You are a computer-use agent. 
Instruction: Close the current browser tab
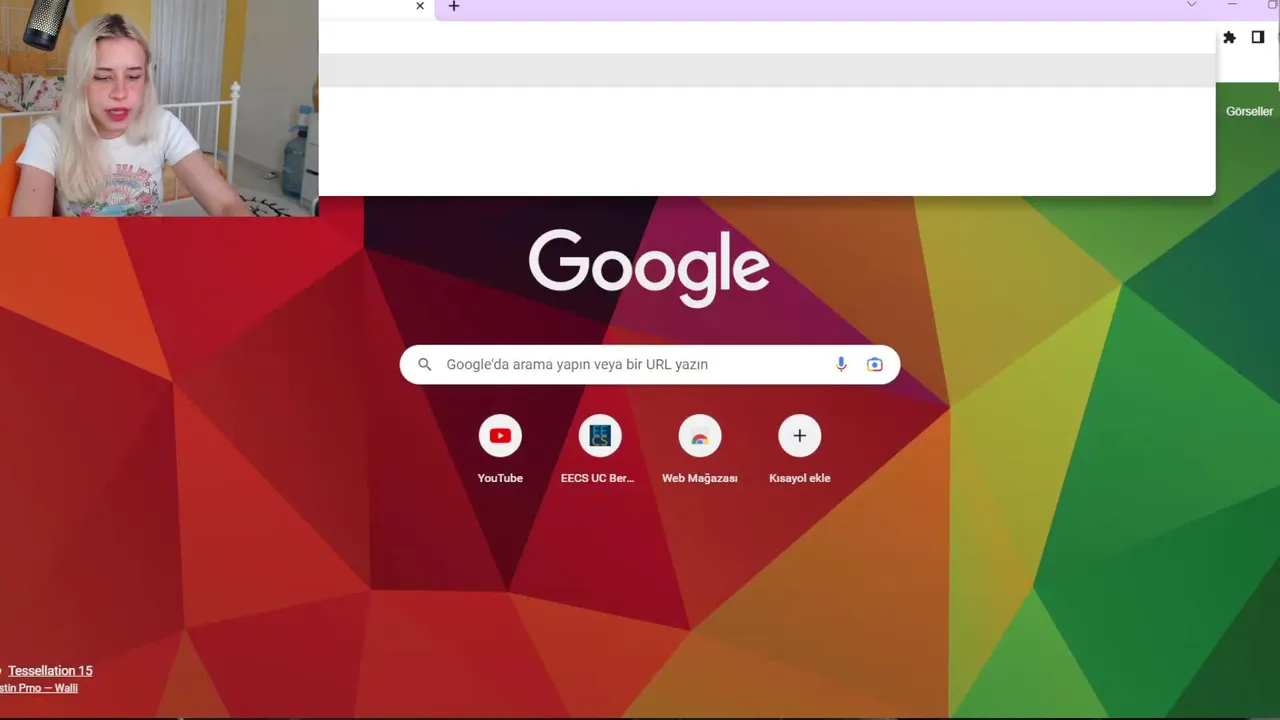coord(420,6)
